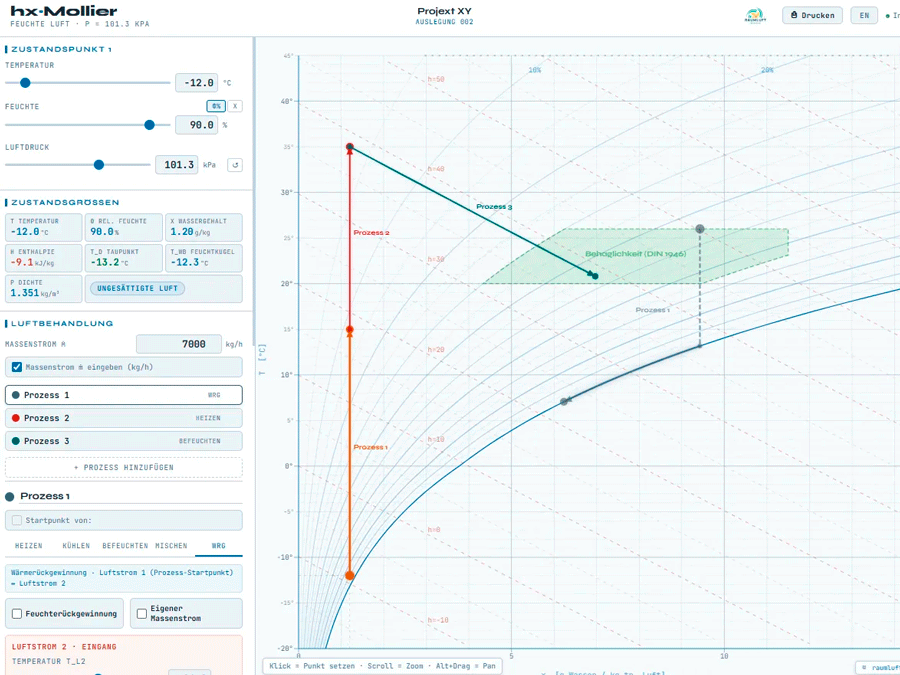Click the T Temperatur value tile -12.0 °C
Screen dimensions: 900x675
44,227
